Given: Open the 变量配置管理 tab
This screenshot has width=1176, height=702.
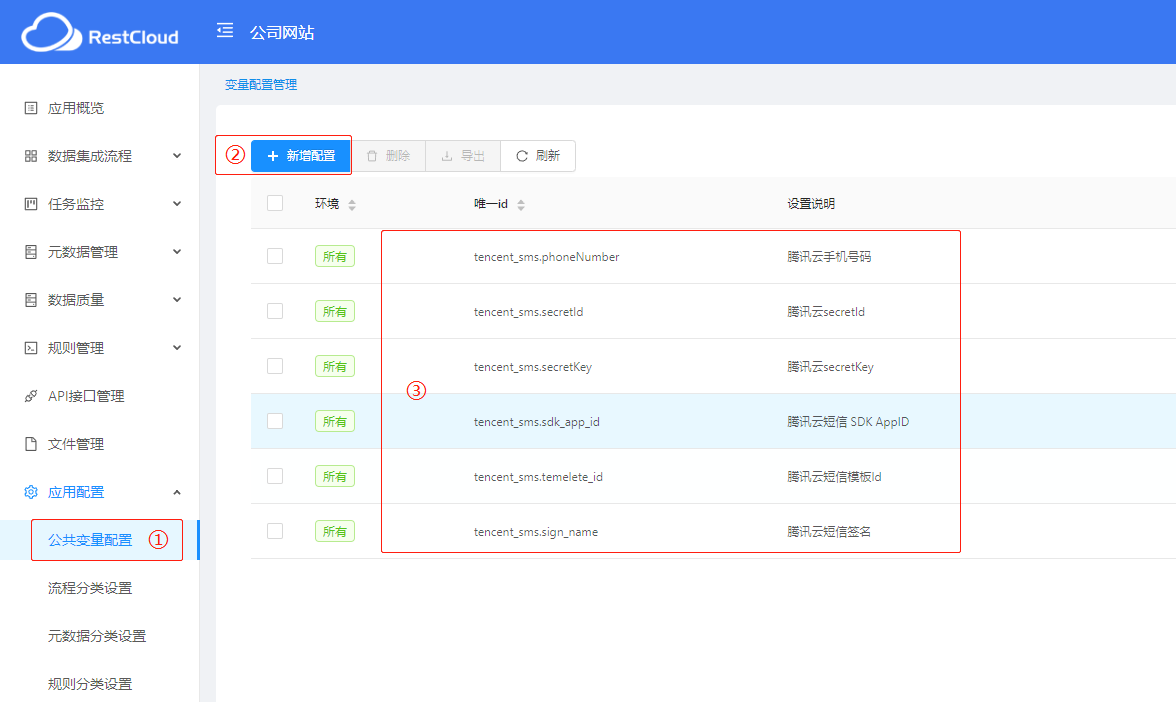Looking at the screenshot, I should pyautogui.click(x=261, y=85).
